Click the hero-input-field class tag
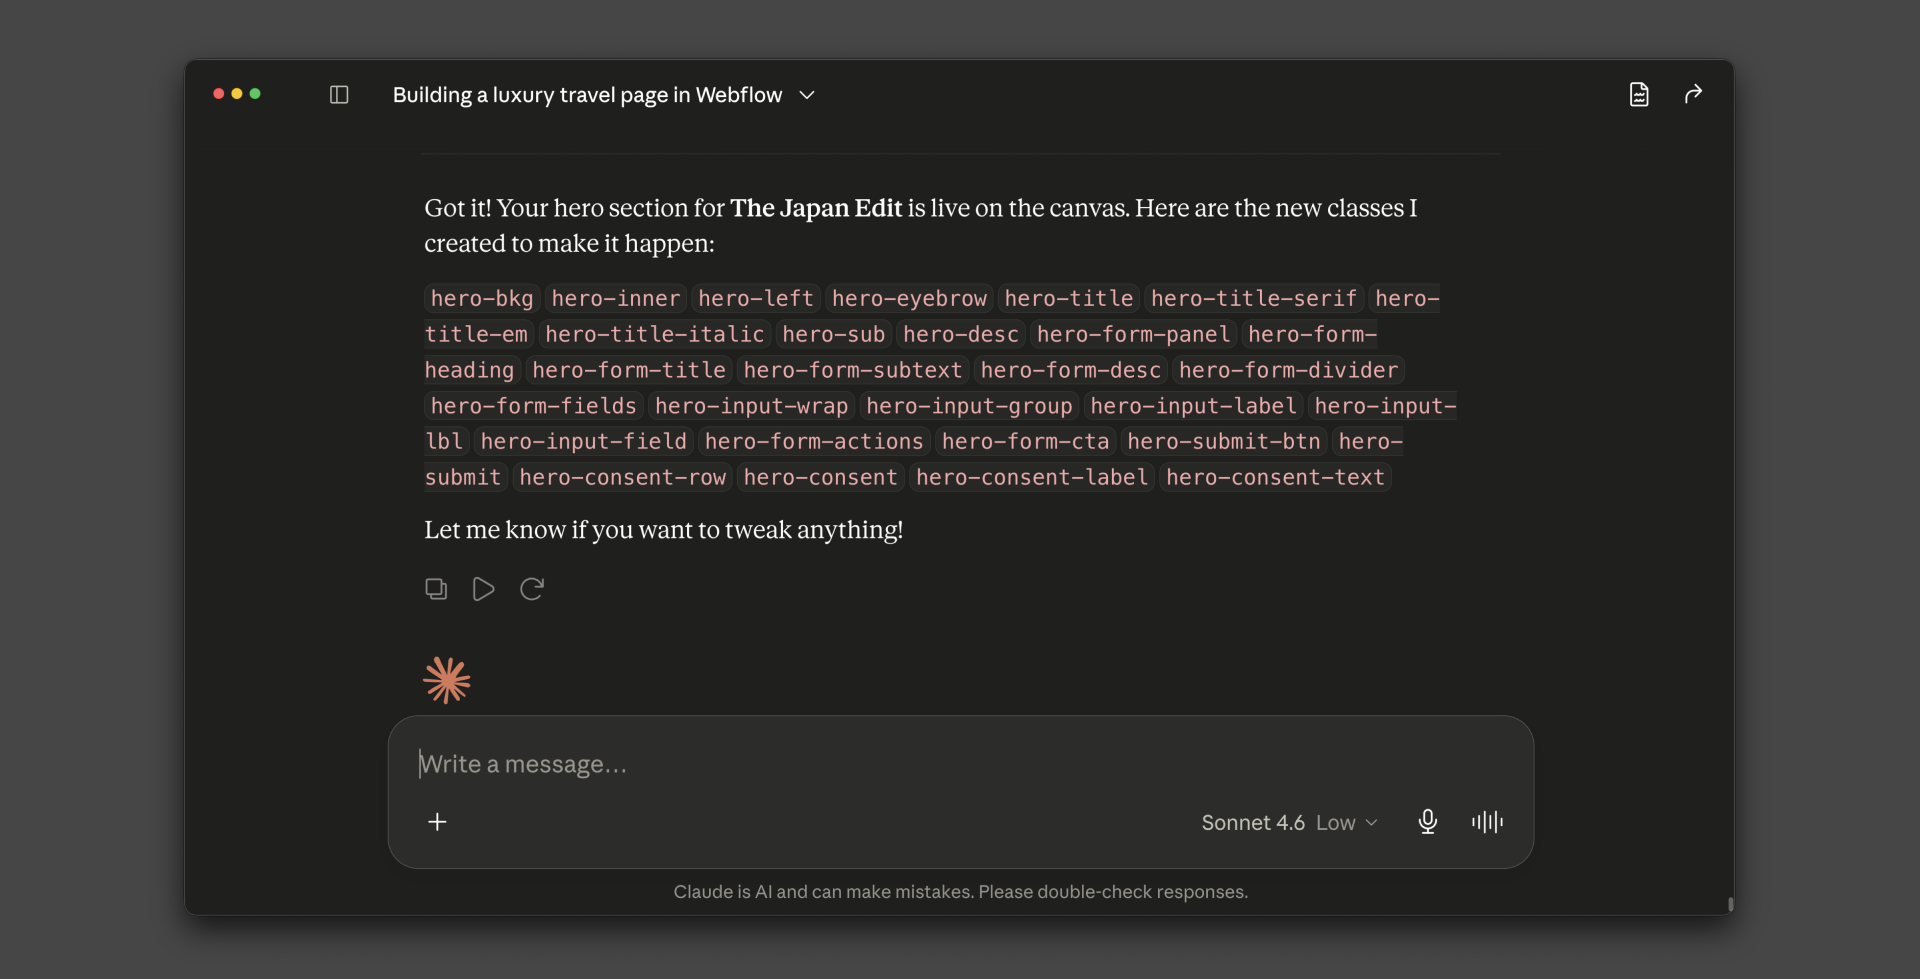This screenshot has width=1920, height=979. click(x=584, y=442)
